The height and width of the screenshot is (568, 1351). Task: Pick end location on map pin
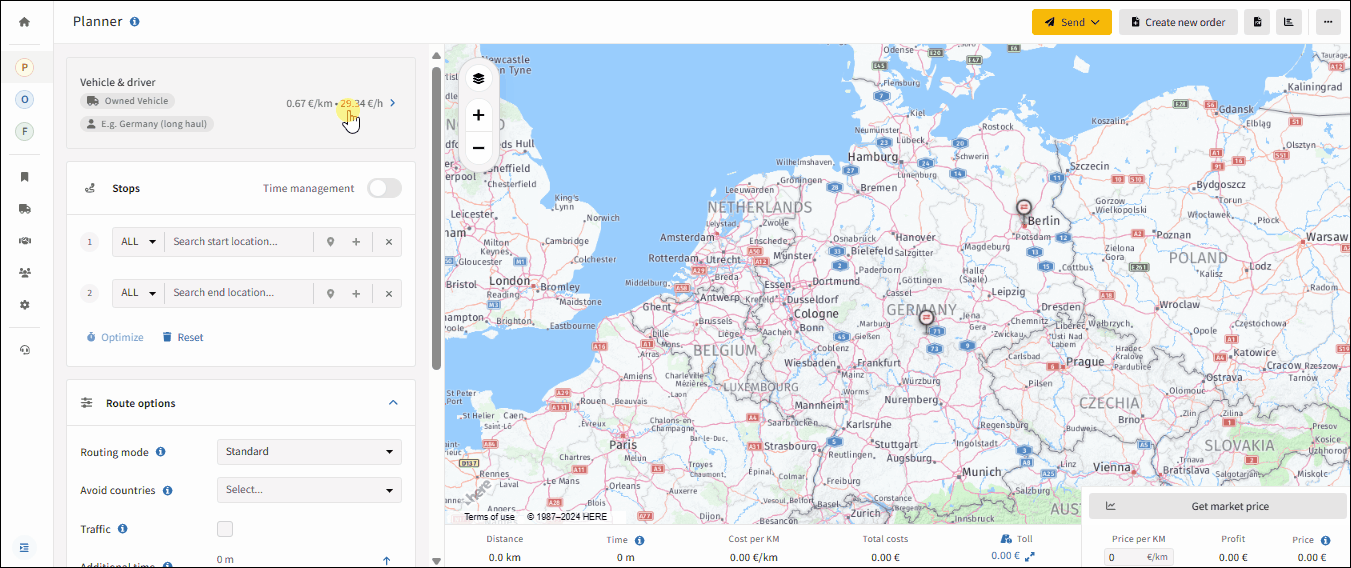[330, 294]
